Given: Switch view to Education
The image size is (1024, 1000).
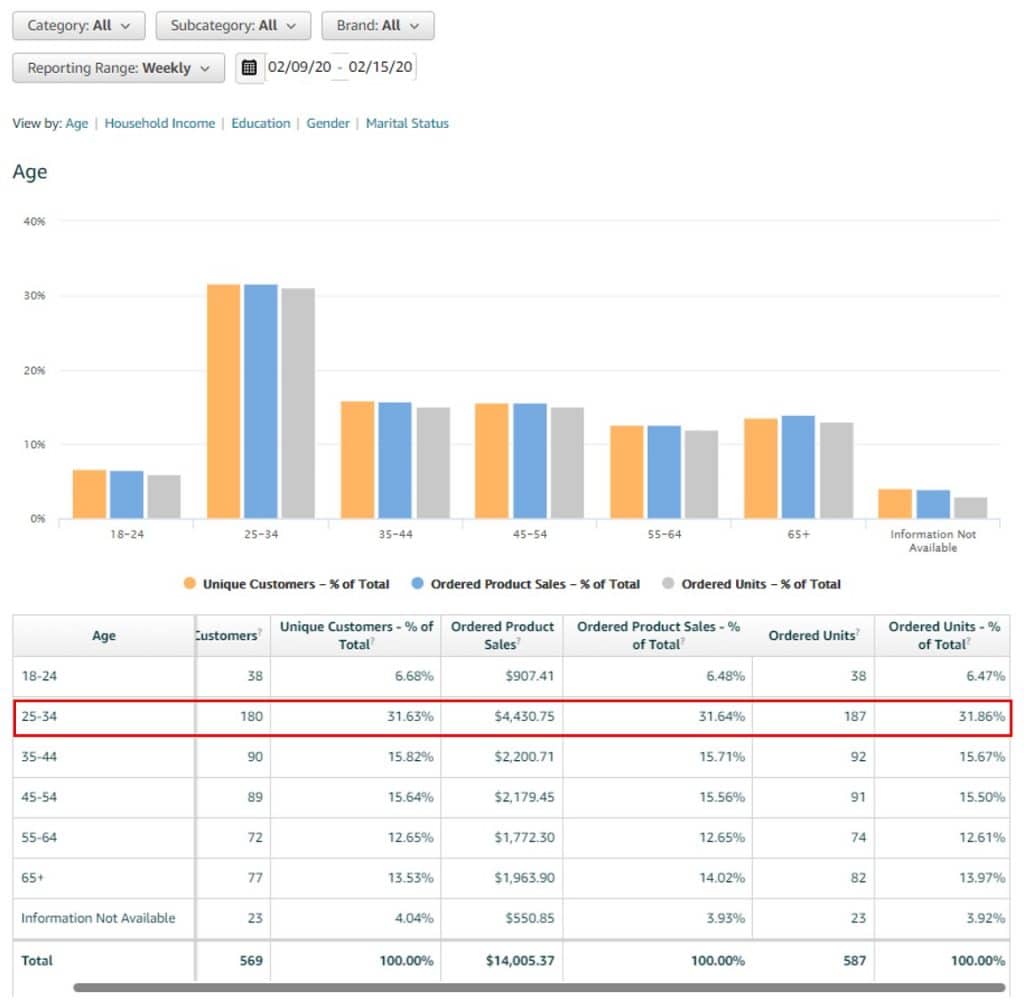Looking at the screenshot, I should (x=261, y=123).
